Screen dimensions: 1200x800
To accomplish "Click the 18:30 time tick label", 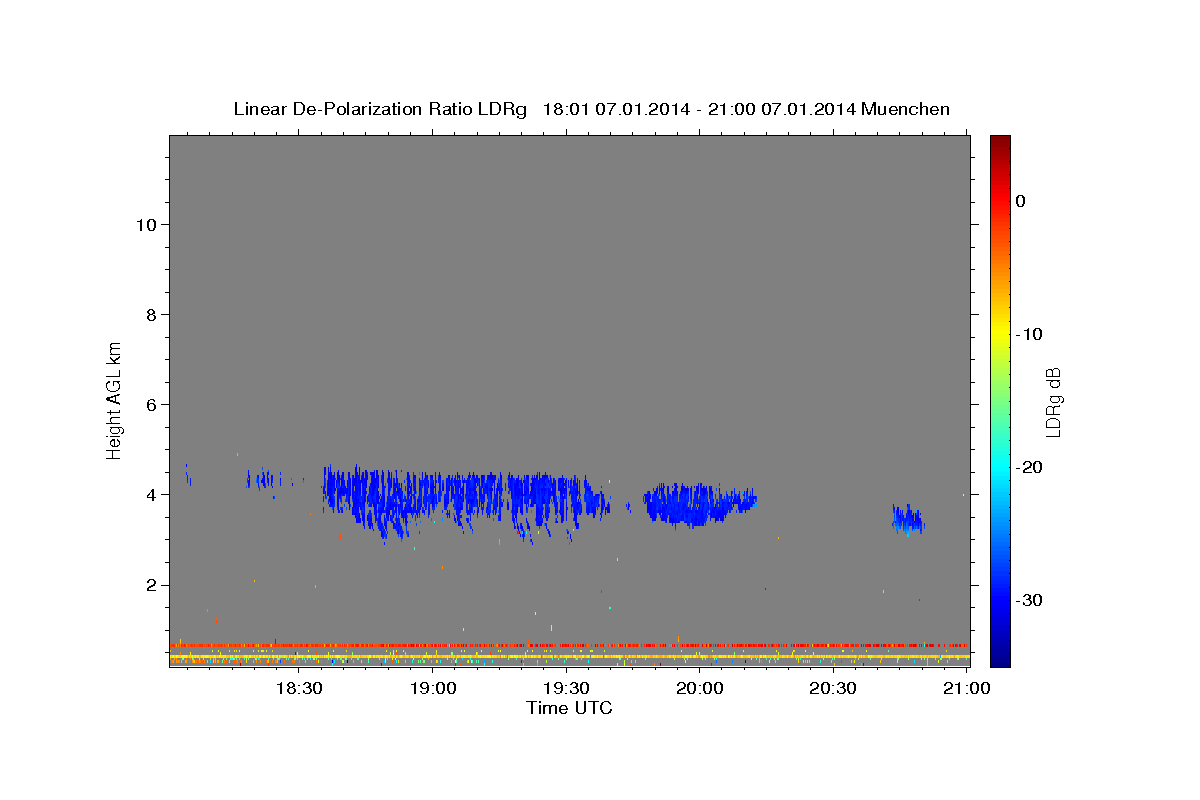I will click(x=298, y=688).
